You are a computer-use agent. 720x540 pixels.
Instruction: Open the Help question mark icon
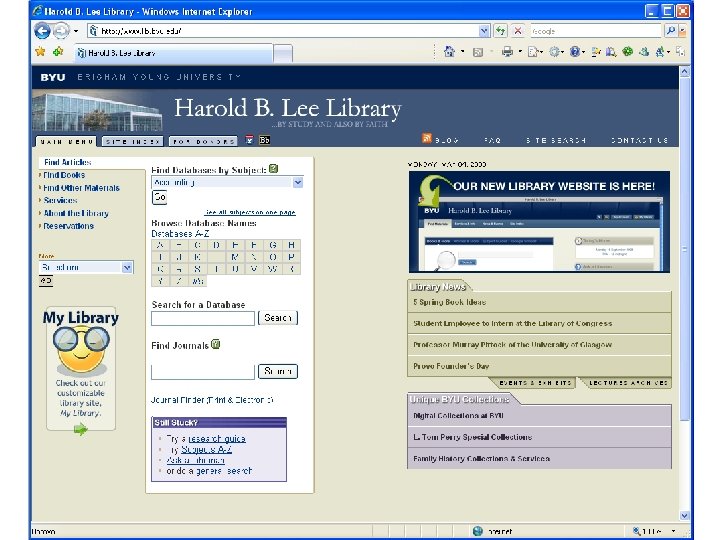point(574,52)
